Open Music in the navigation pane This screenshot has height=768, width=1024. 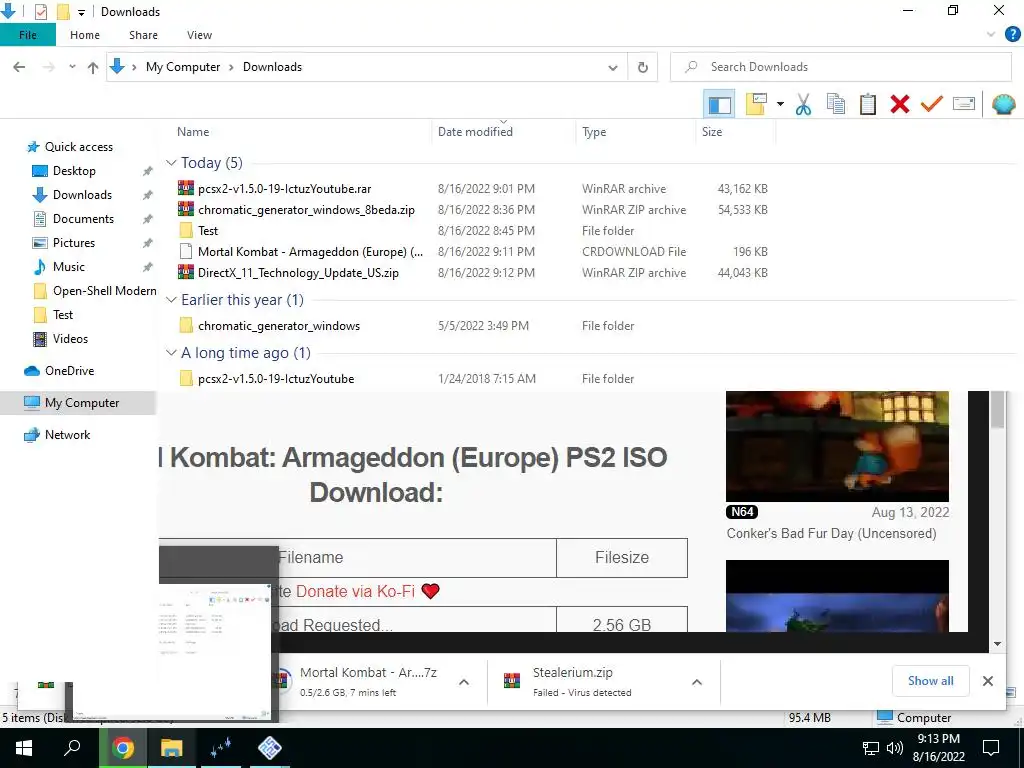[x=69, y=266]
